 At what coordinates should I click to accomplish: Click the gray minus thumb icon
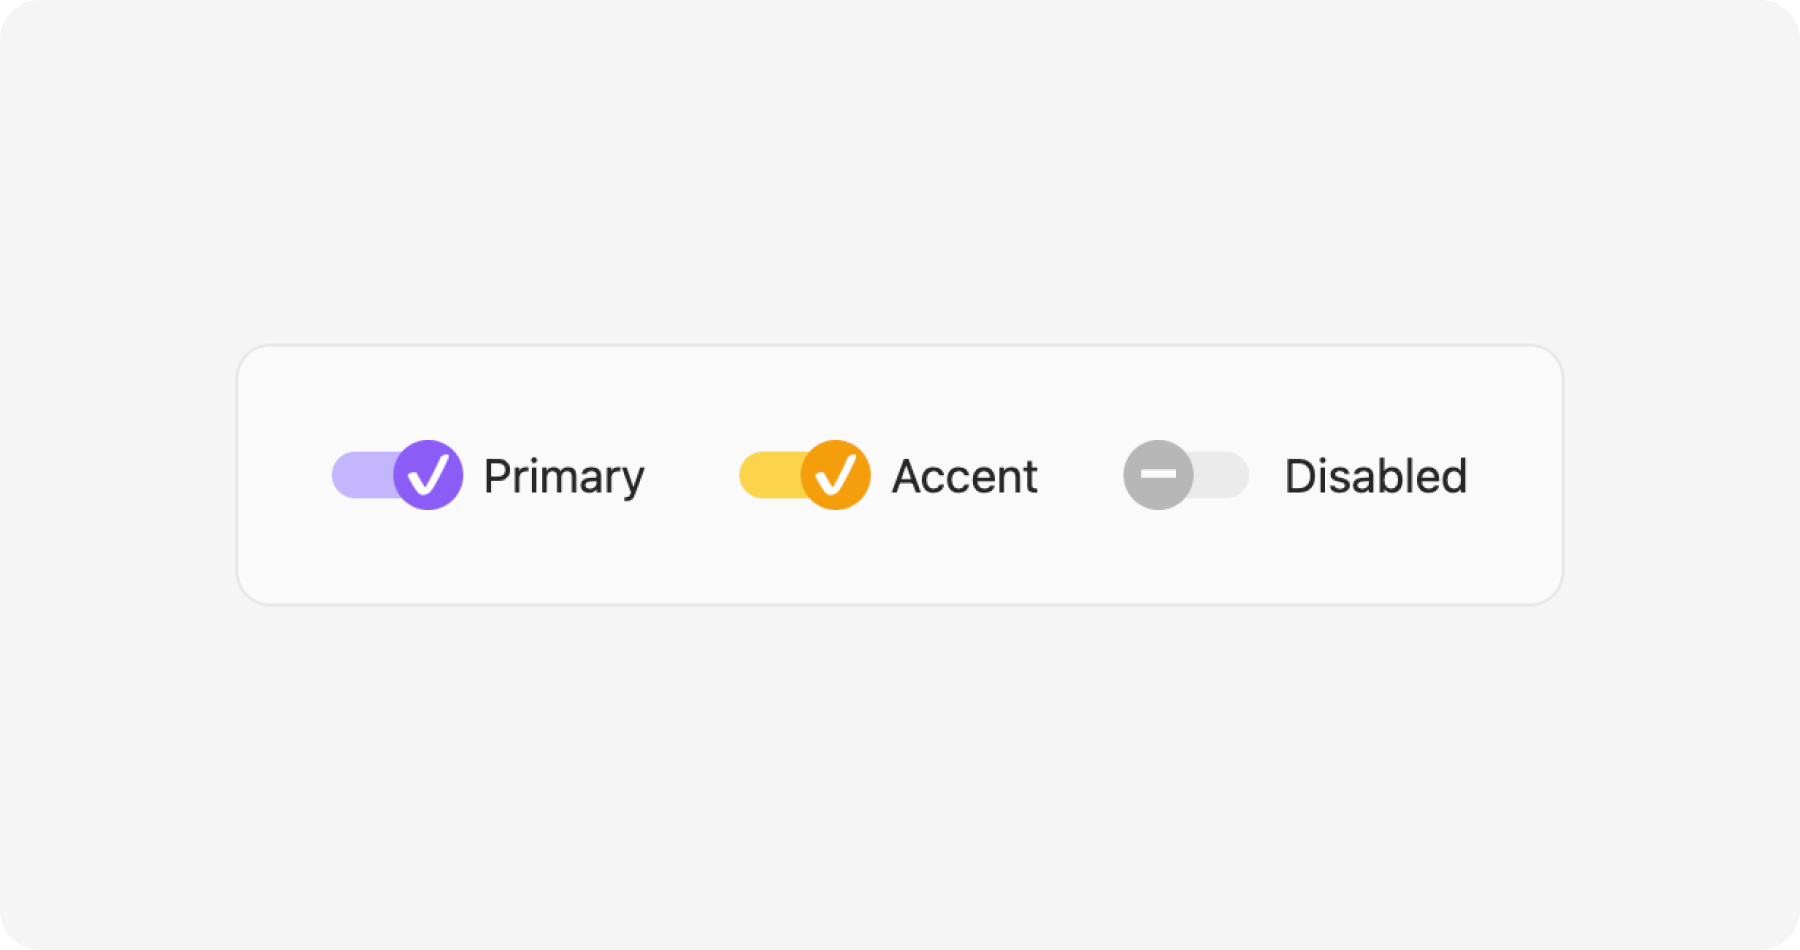[1158, 475]
